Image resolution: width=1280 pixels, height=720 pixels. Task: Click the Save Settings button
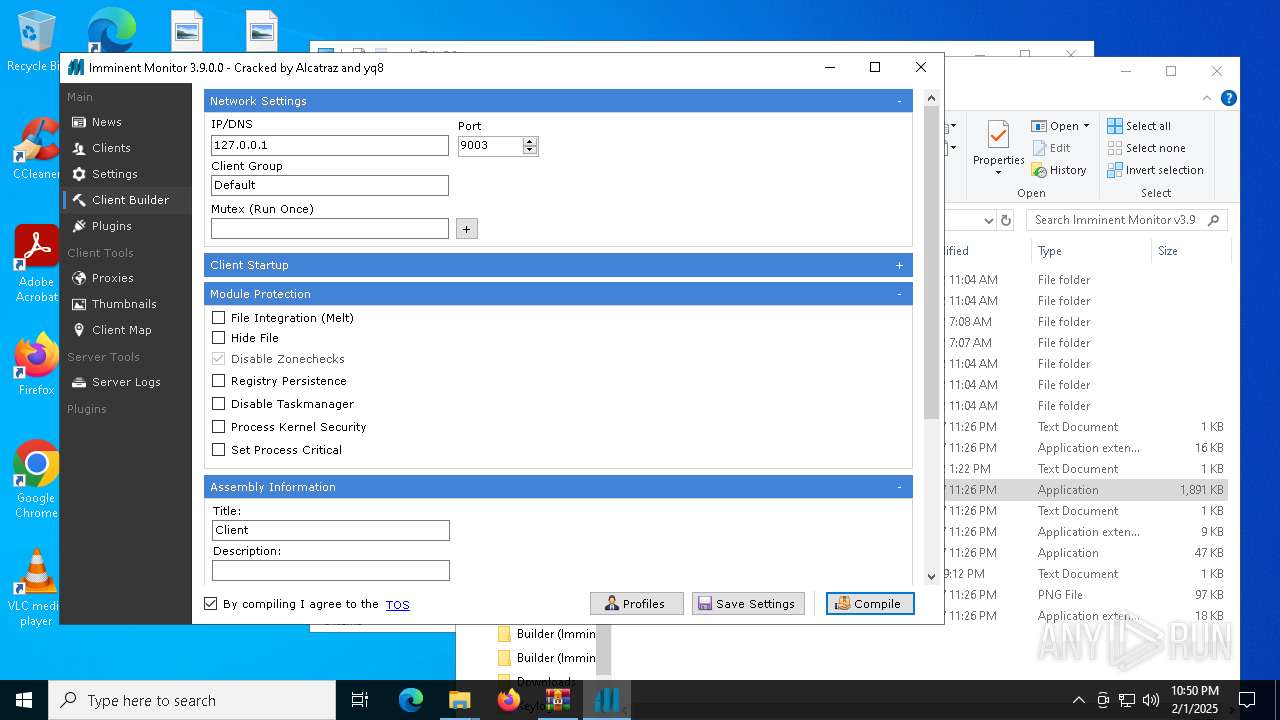pos(748,604)
